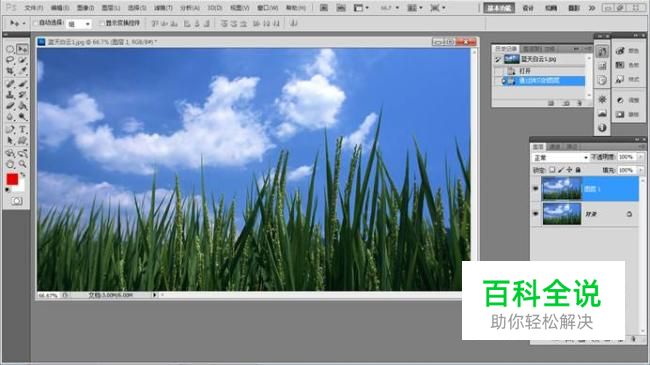Launch Bridge from the application bar
The image size is (650, 365).
click(324, 8)
